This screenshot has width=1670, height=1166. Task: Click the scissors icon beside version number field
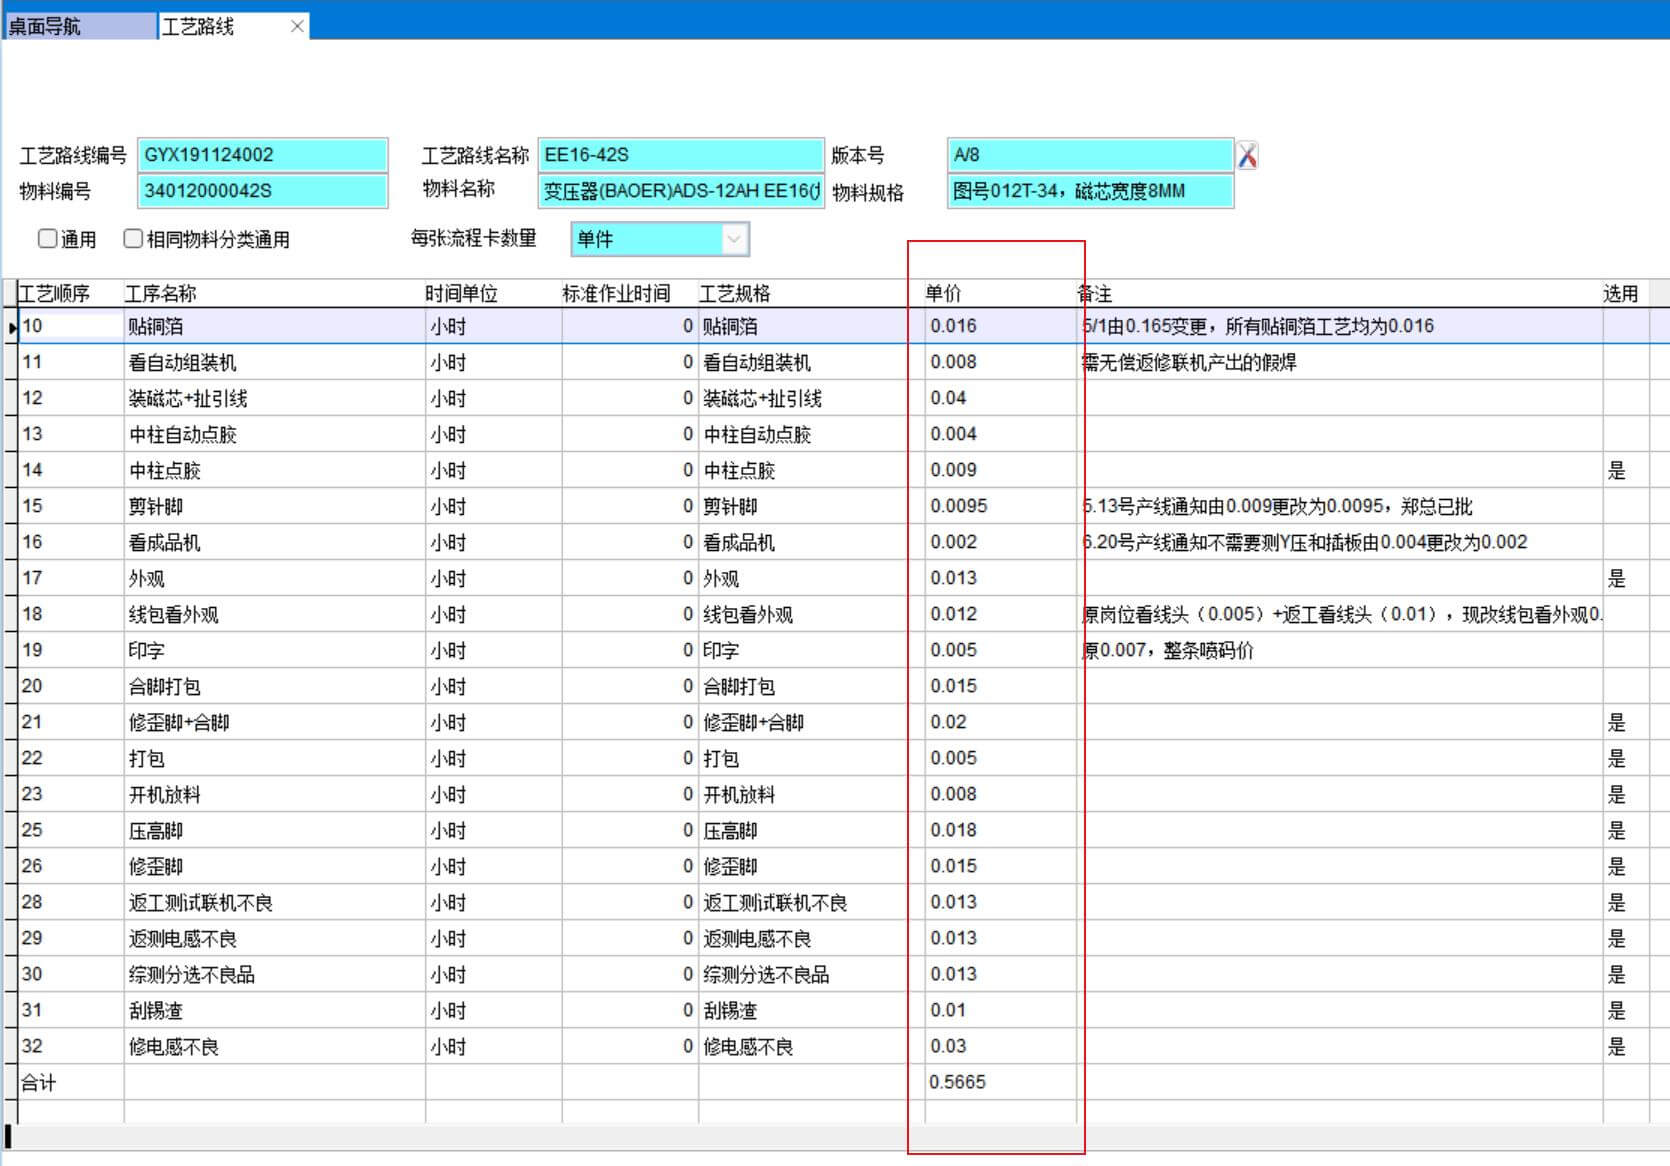[1247, 156]
